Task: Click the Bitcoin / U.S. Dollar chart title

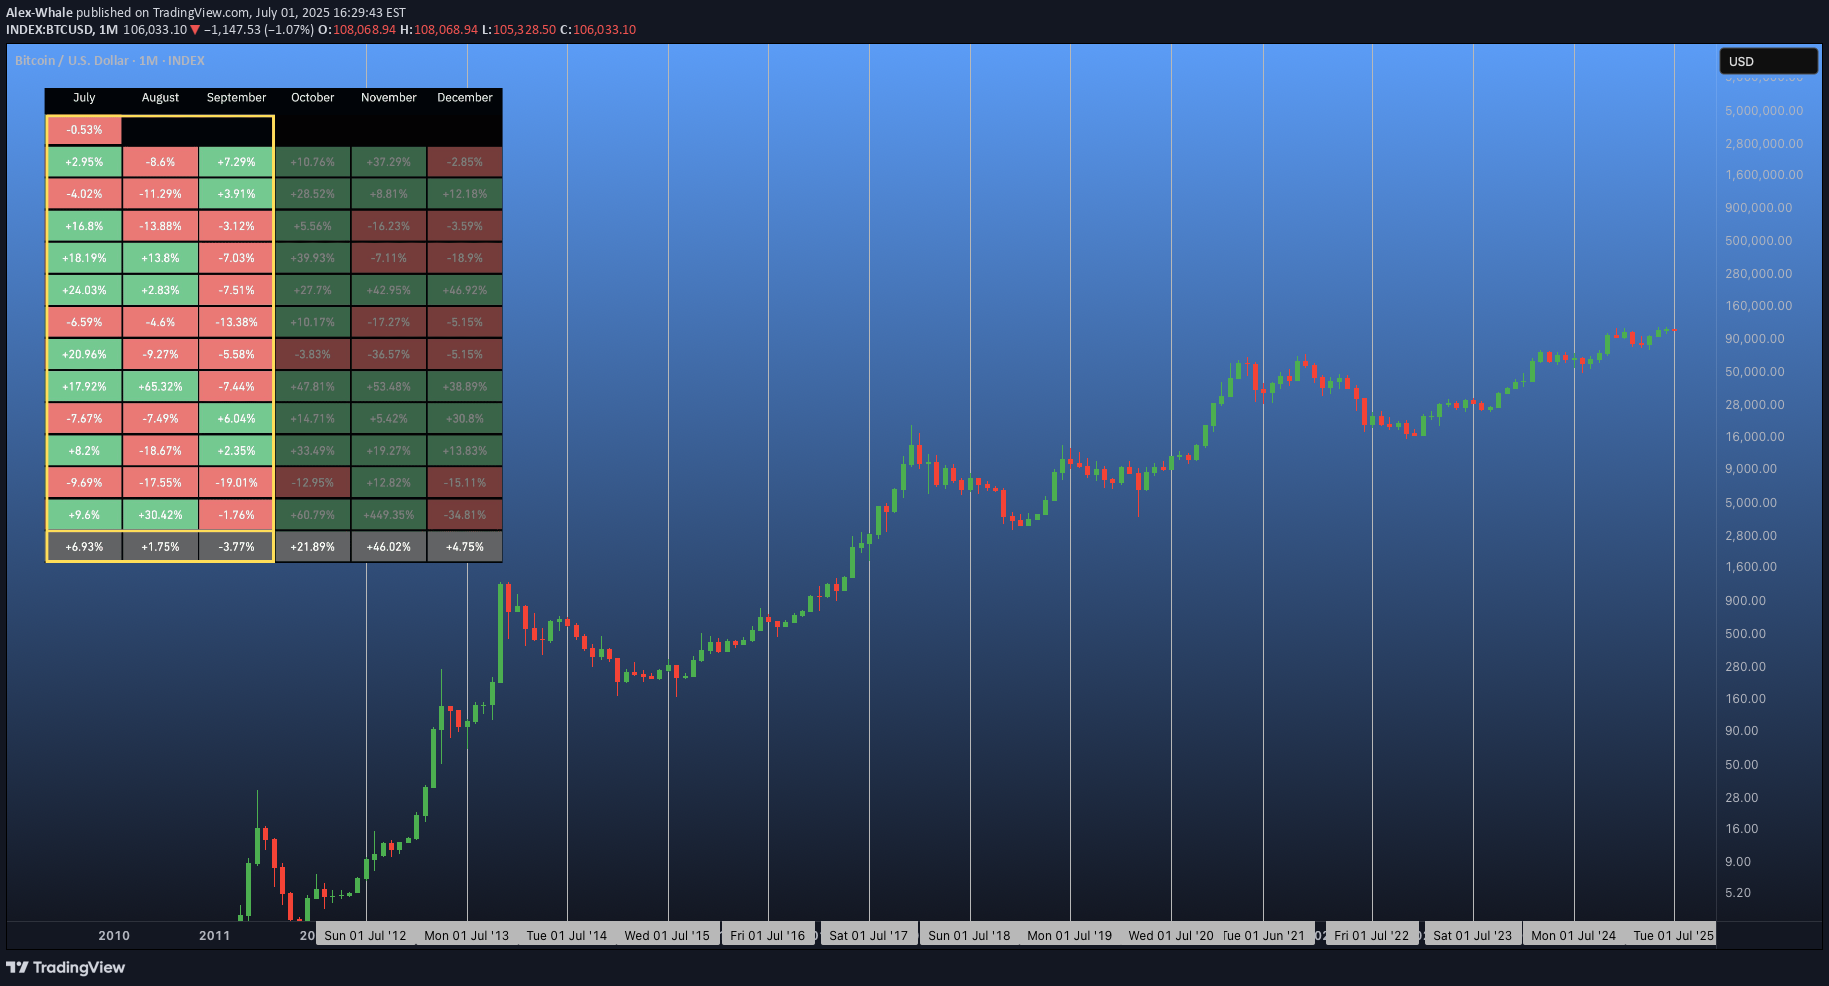Action: coord(110,61)
